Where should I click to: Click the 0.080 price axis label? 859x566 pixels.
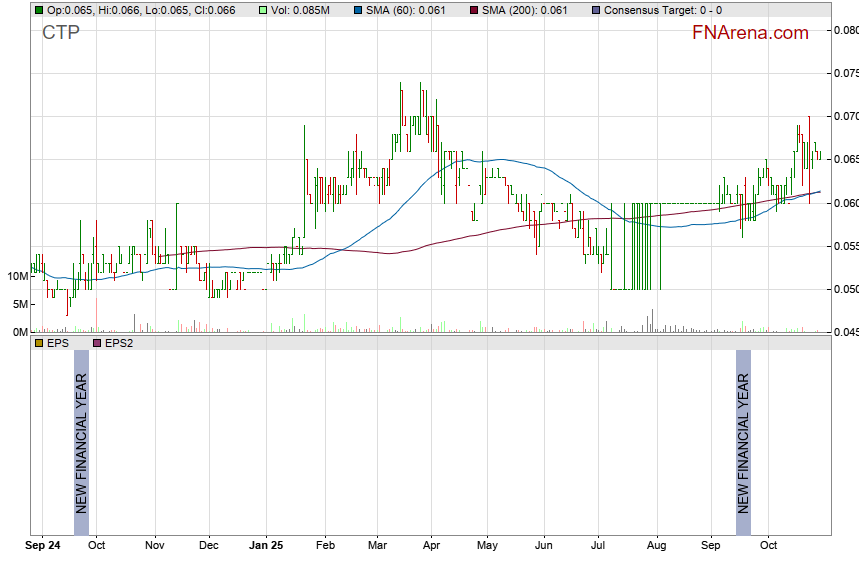pyautogui.click(x=846, y=30)
